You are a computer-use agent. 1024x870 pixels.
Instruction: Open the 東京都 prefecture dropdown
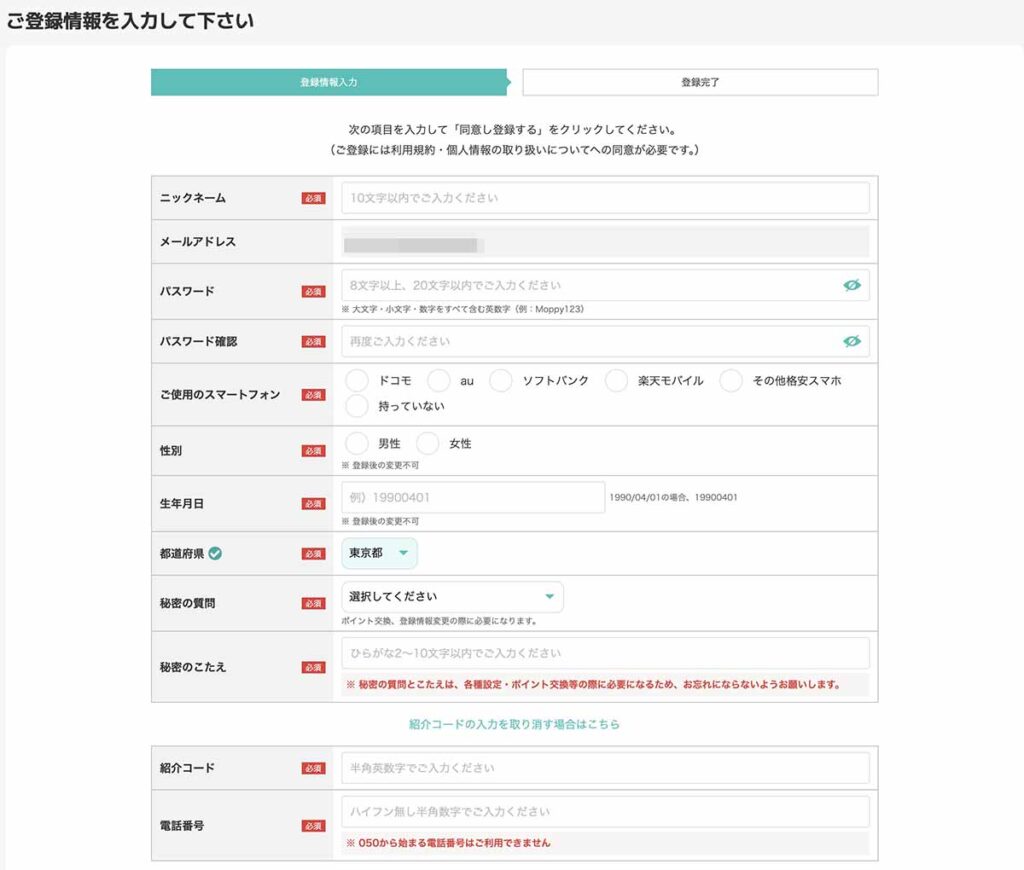[x=379, y=553]
